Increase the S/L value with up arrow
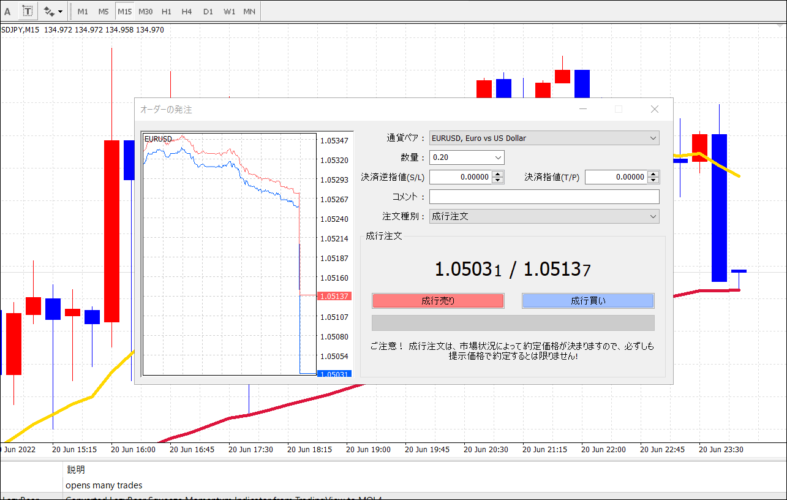This screenshot has height=500, width=787. pyautogui.click(x=498, y=174)
